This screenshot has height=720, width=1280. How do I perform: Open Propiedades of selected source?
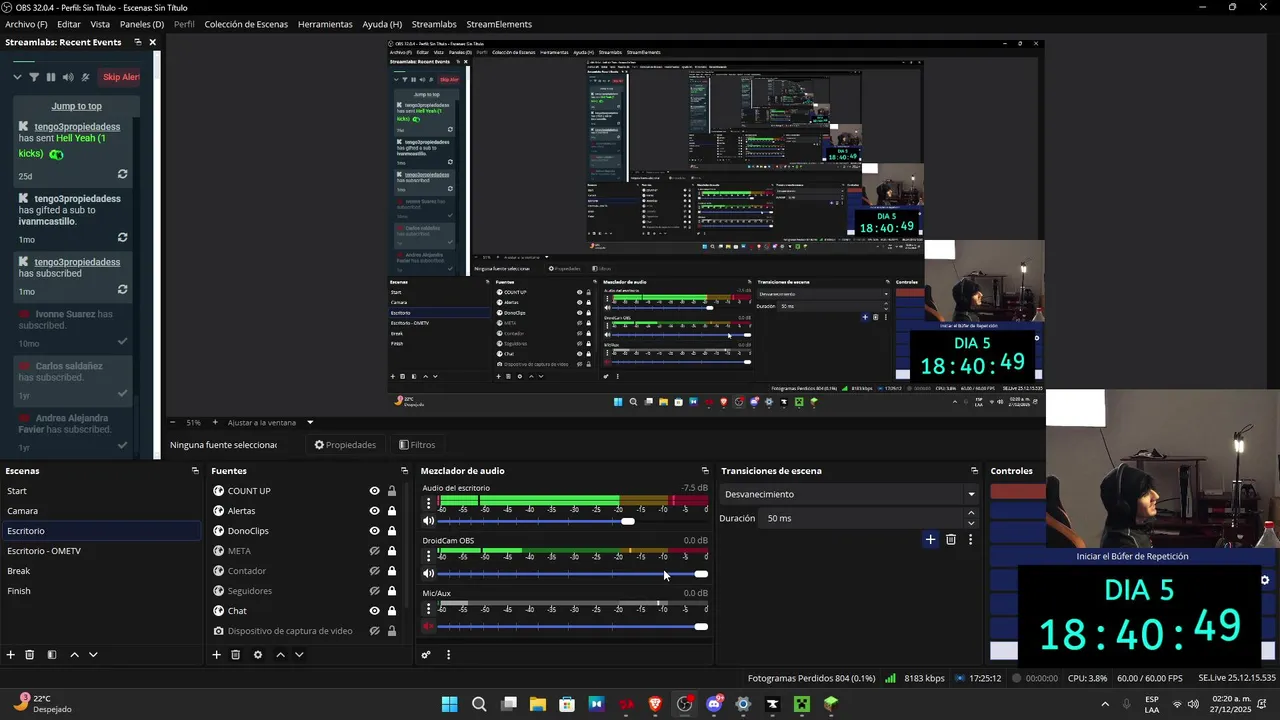click(345, 445)
